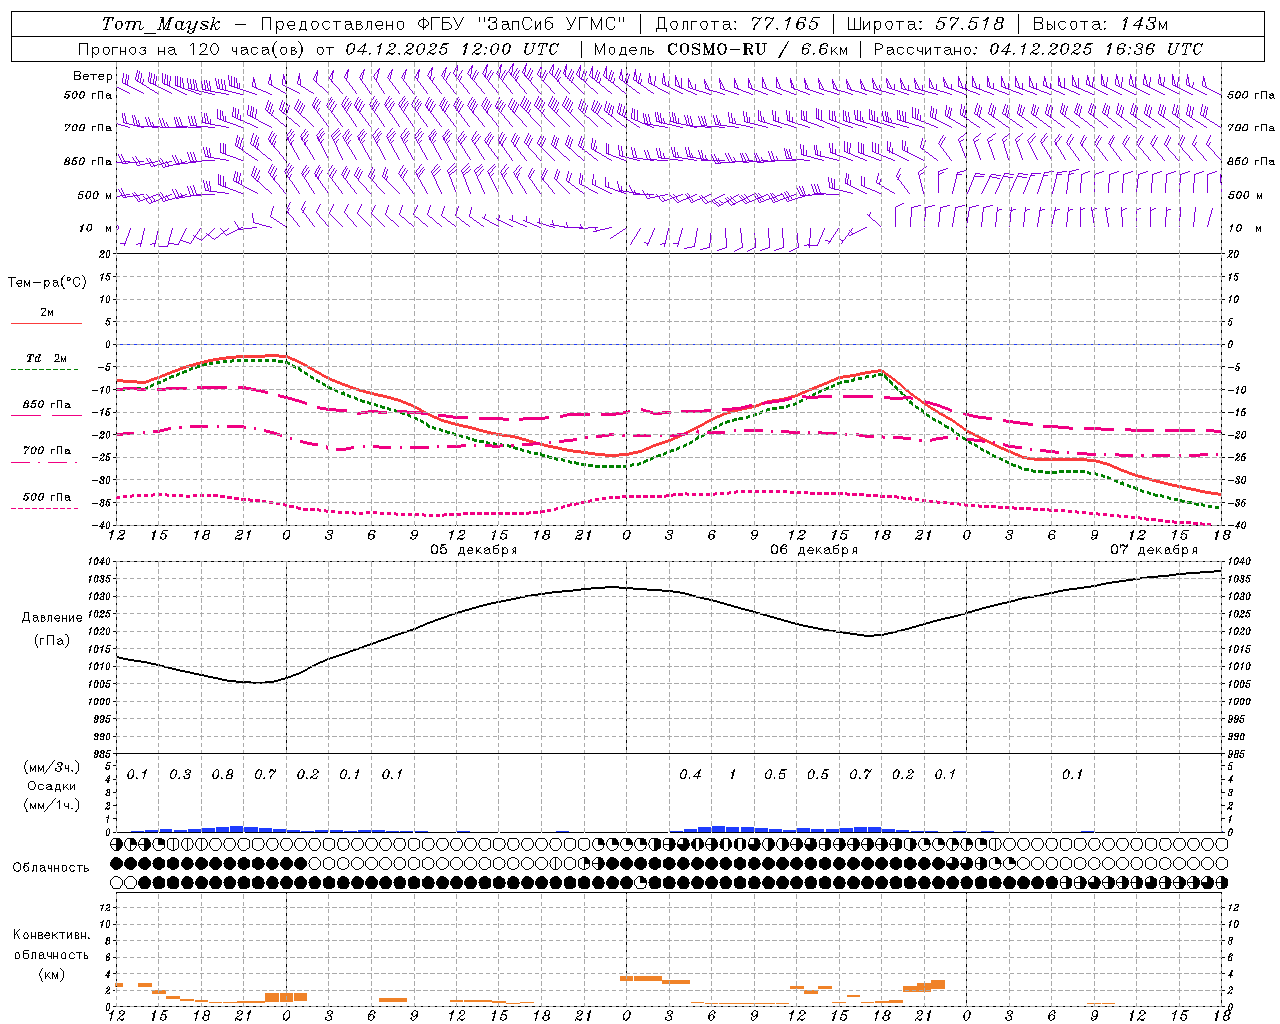Click the "Конвективн." convective cloud label
This screenshot has height=1024, width=1280.
pyautogui.click(x=51, y=935)
